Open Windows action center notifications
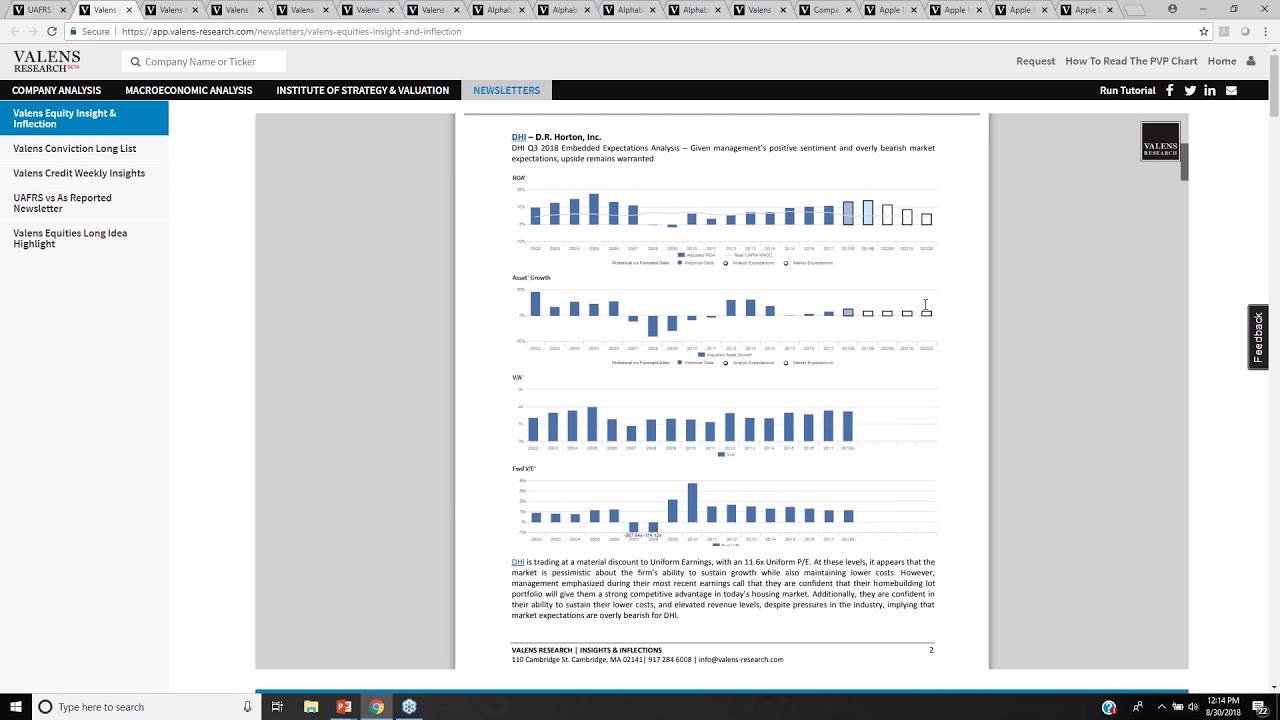 pyautogui.click(x=1259, y=707)
